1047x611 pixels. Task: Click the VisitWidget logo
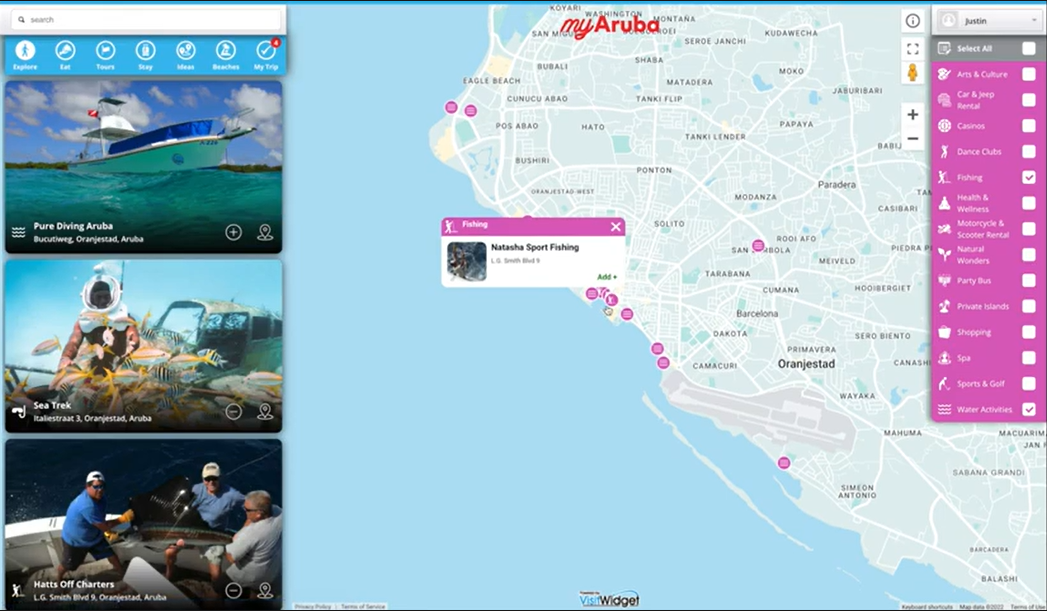[x=609, y=598]
